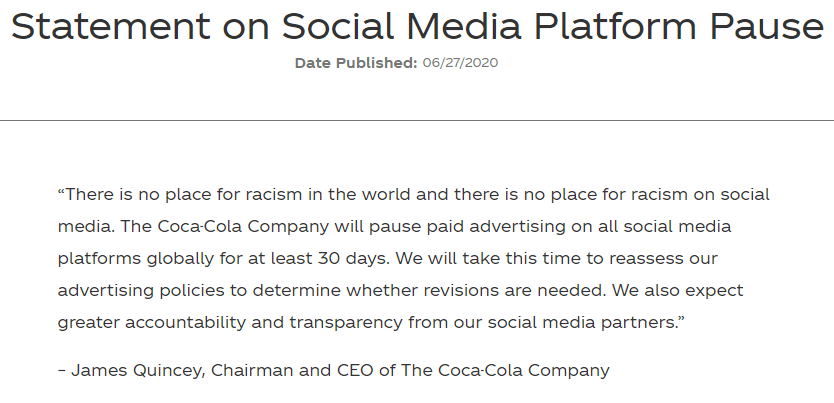
Task: Click the first line starting "There is no place"
Action: pyautogui.click(x=414, y=195)
